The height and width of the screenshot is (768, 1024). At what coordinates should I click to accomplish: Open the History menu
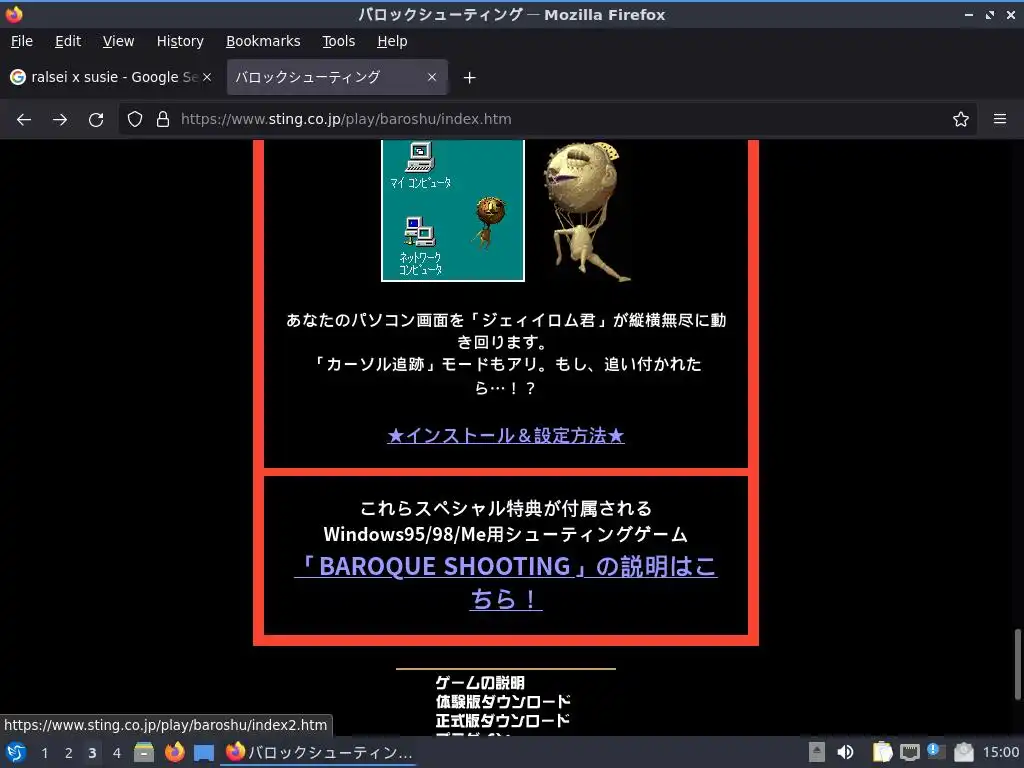click(x=180, y=41)
